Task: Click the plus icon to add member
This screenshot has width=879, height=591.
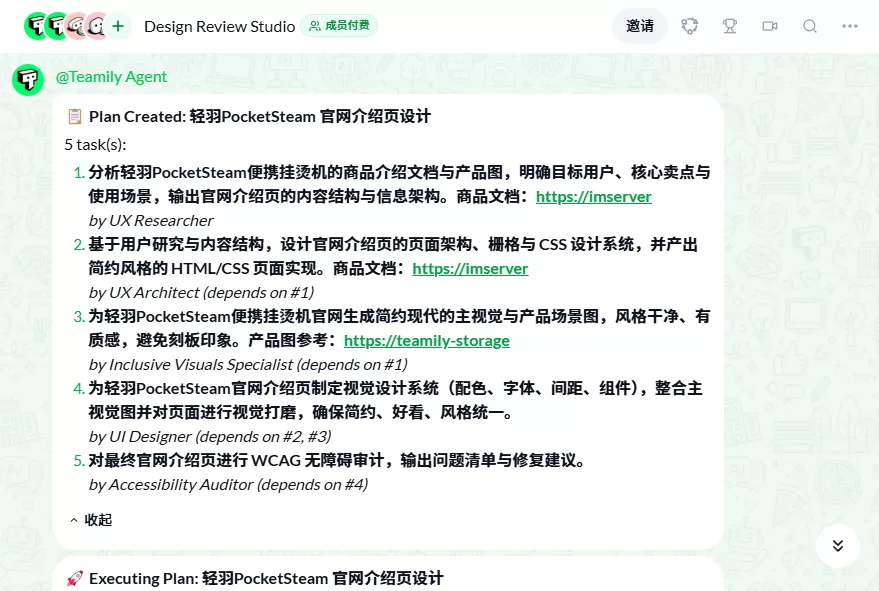Action: (118, 26)
